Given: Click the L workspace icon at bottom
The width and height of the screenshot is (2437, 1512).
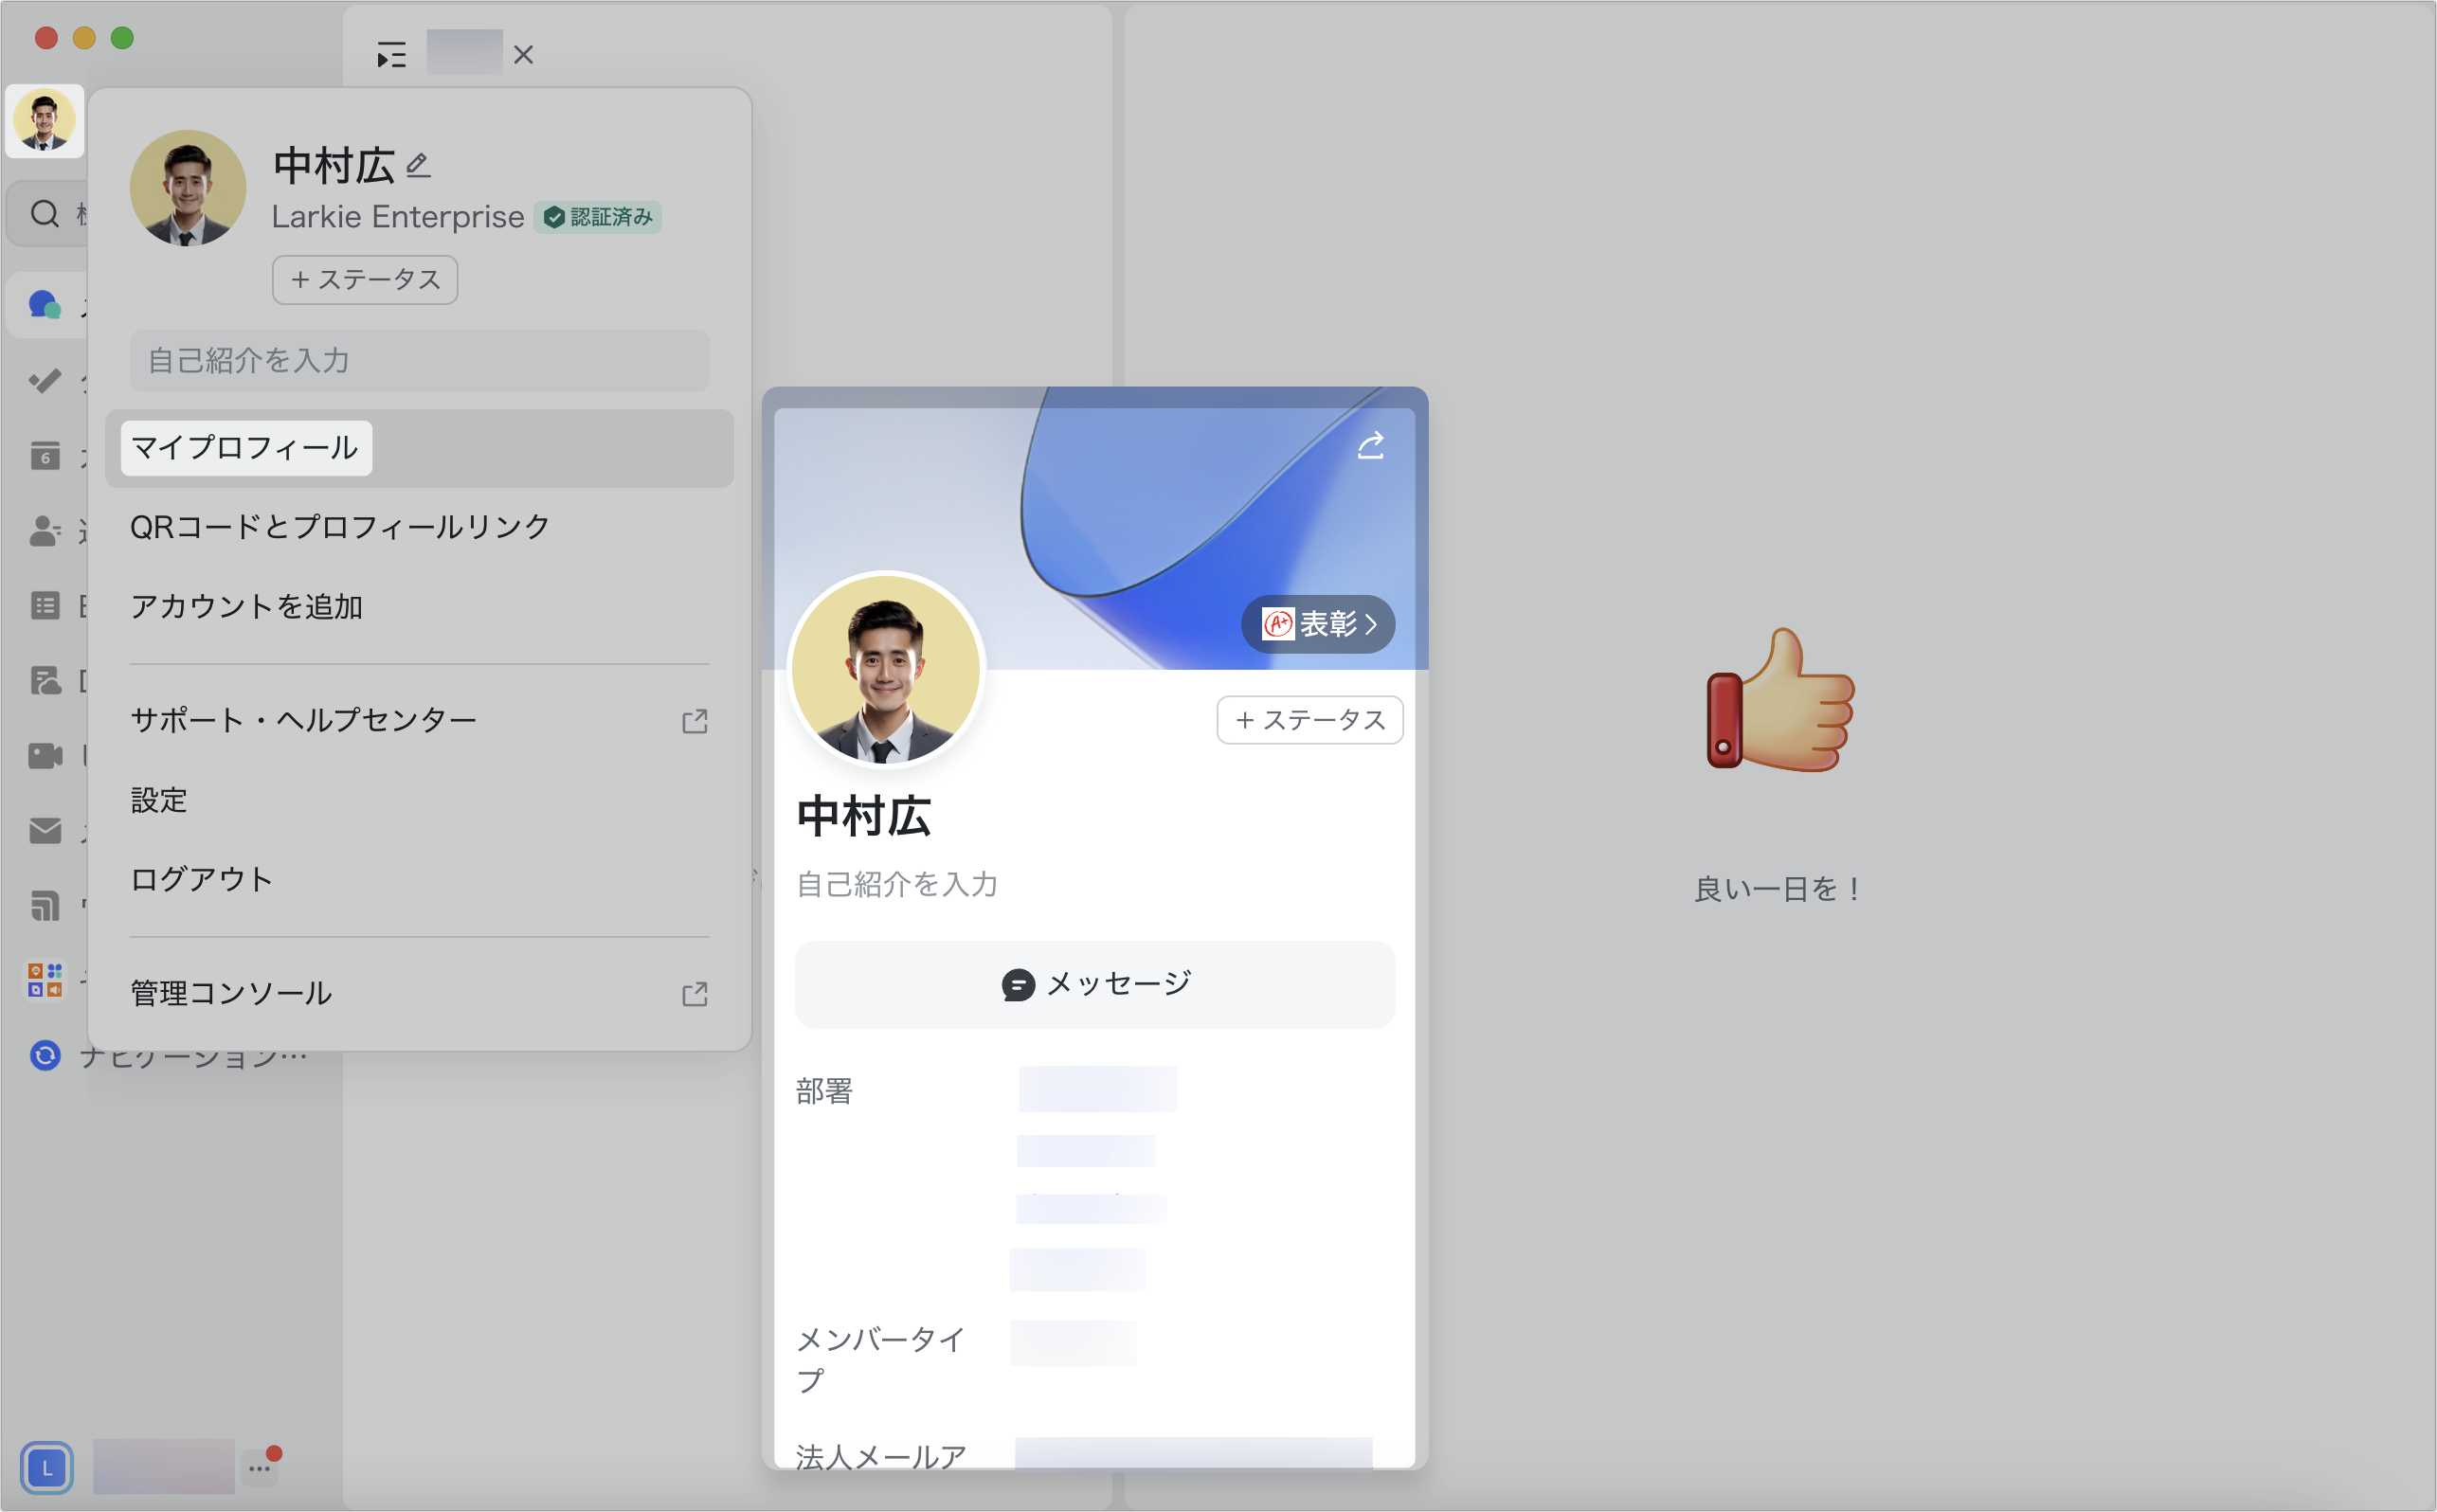Looking at the screenshot, I should click(46, 1467).
